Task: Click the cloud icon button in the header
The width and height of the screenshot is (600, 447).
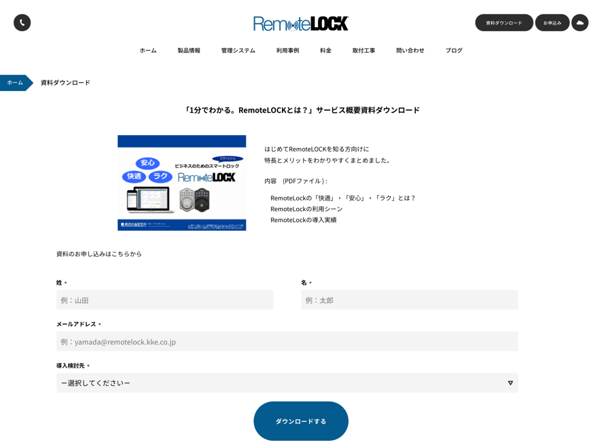Action: tap(580, 22)
